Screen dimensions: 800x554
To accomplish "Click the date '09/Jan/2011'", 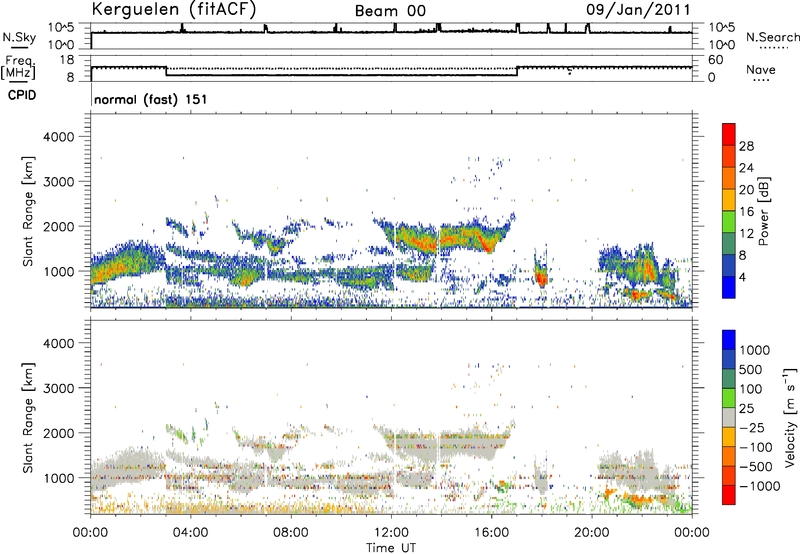I will point(638,10).
